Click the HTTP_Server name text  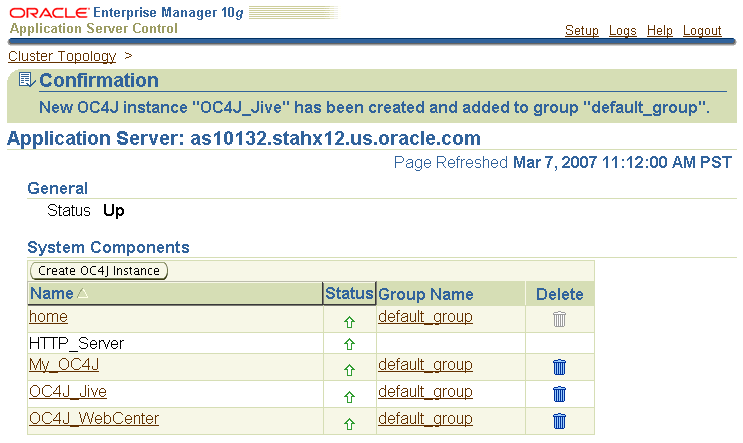tap(76, 343)
